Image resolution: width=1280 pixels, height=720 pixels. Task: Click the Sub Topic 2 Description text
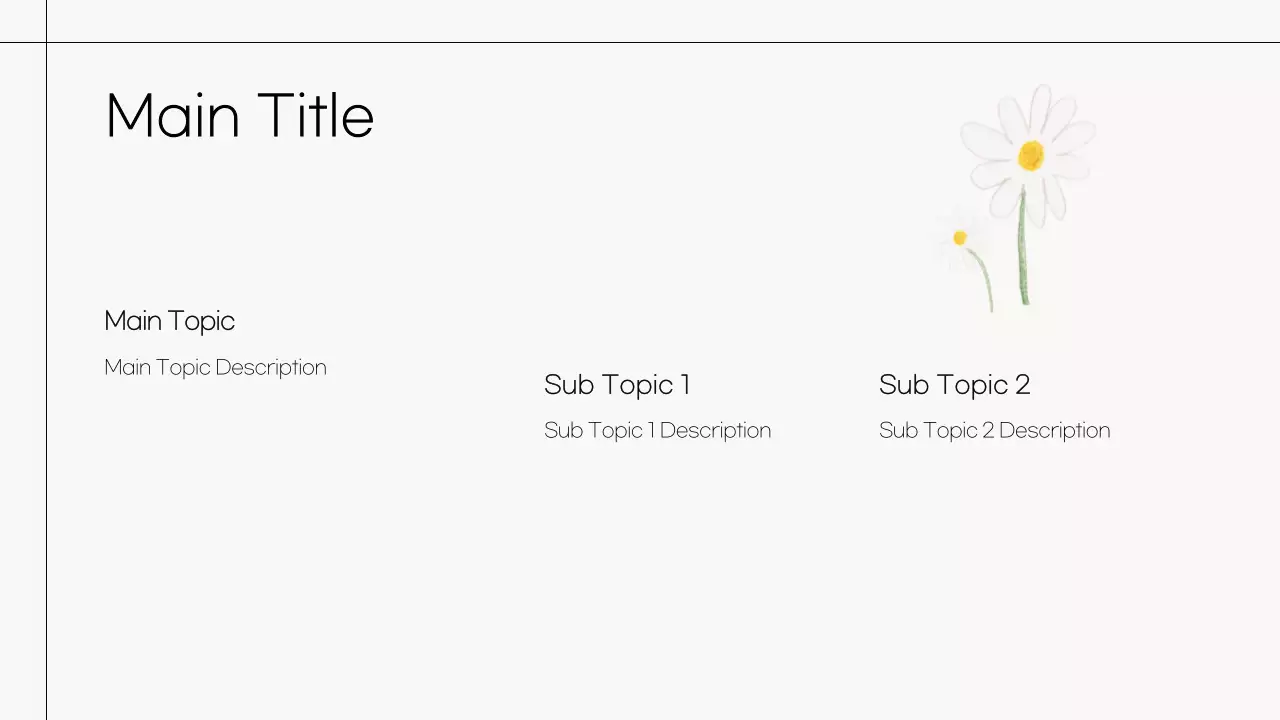(x=994, y=430)
